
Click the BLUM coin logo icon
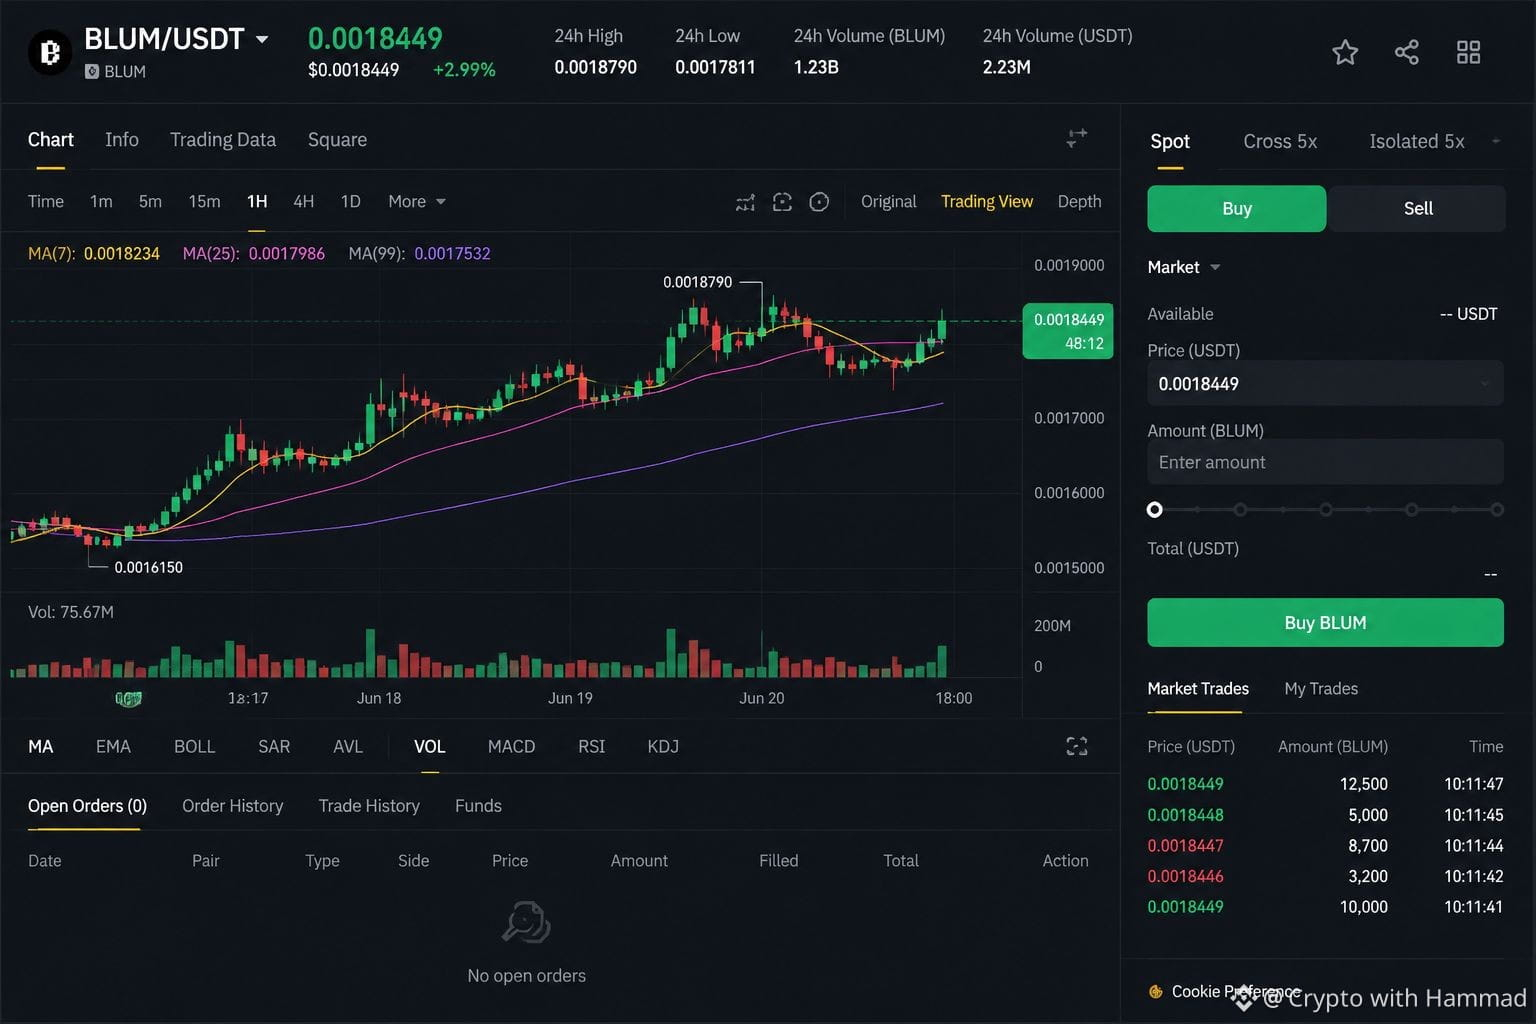tap(49, 52)
